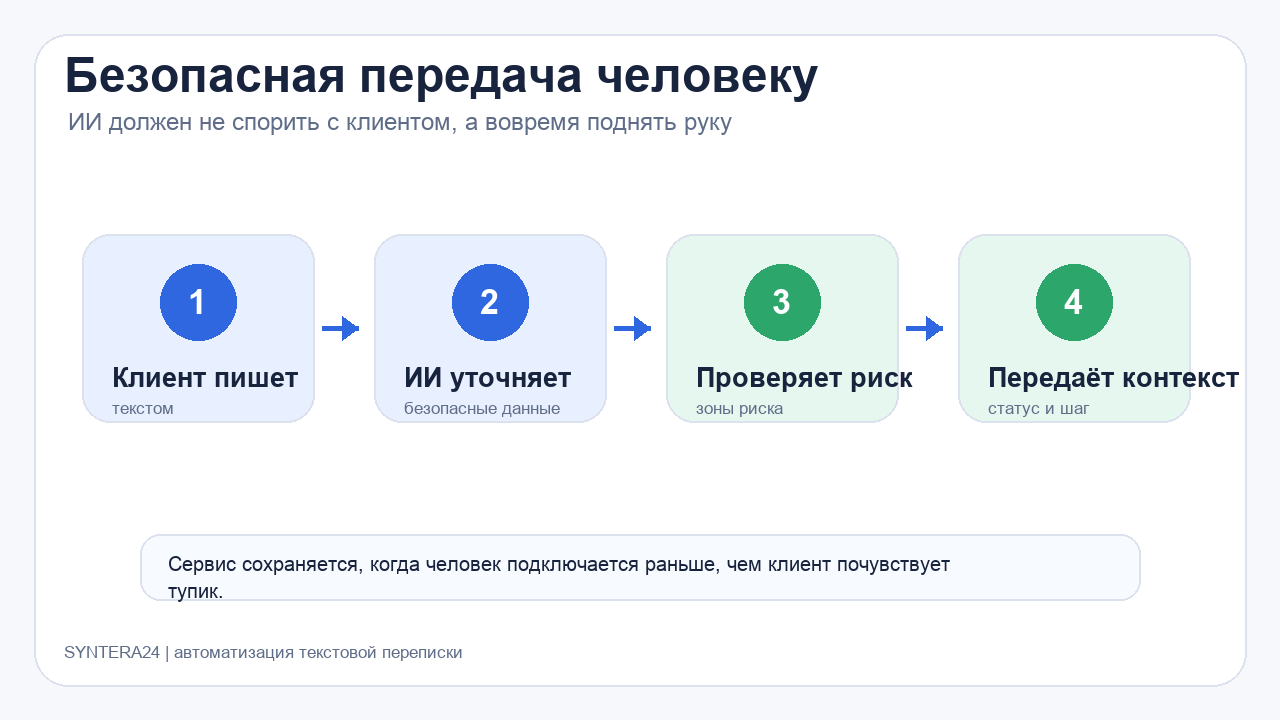The height and width of the screenshot is (720, 1280).
Task: Click the footer text "SYNTERA24 | автоматизация текстовой переписки"
Action: [263, 653]
